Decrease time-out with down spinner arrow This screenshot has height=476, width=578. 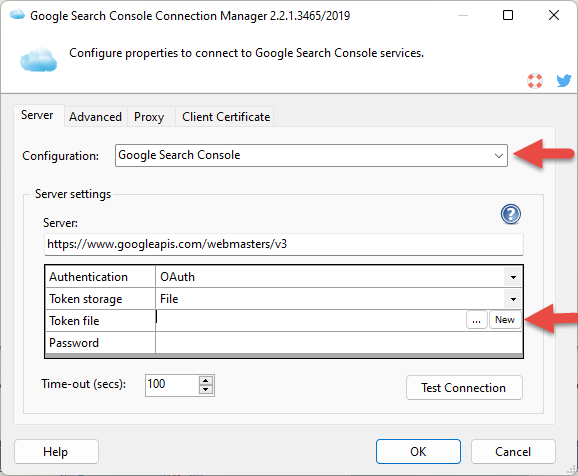[206, 390]
